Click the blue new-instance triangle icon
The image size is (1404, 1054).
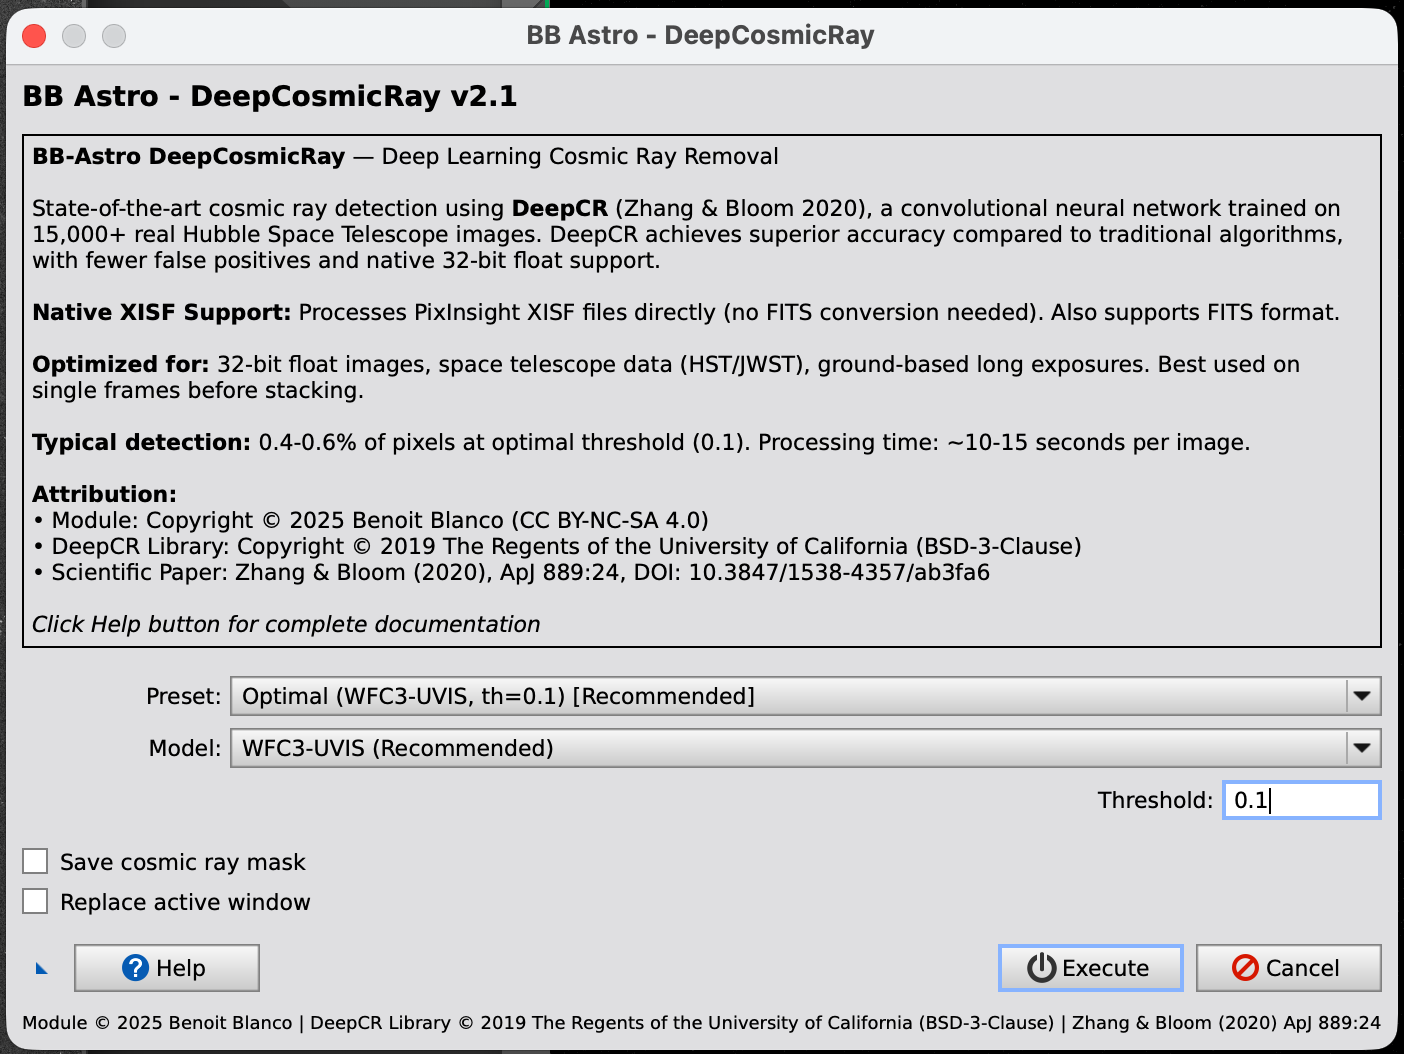tap(41, 968)
